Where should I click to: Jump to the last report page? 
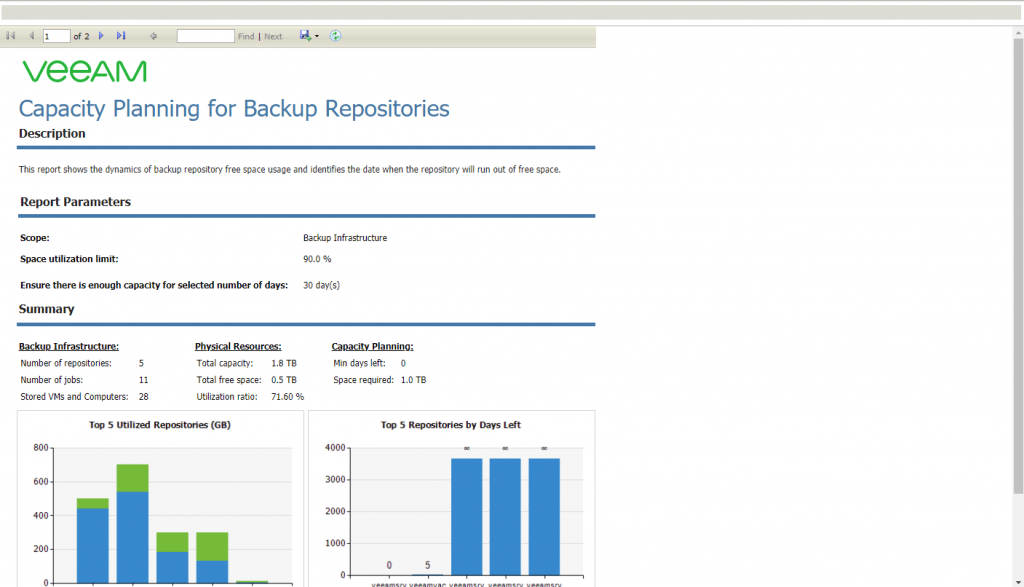[x=121, y=36]
